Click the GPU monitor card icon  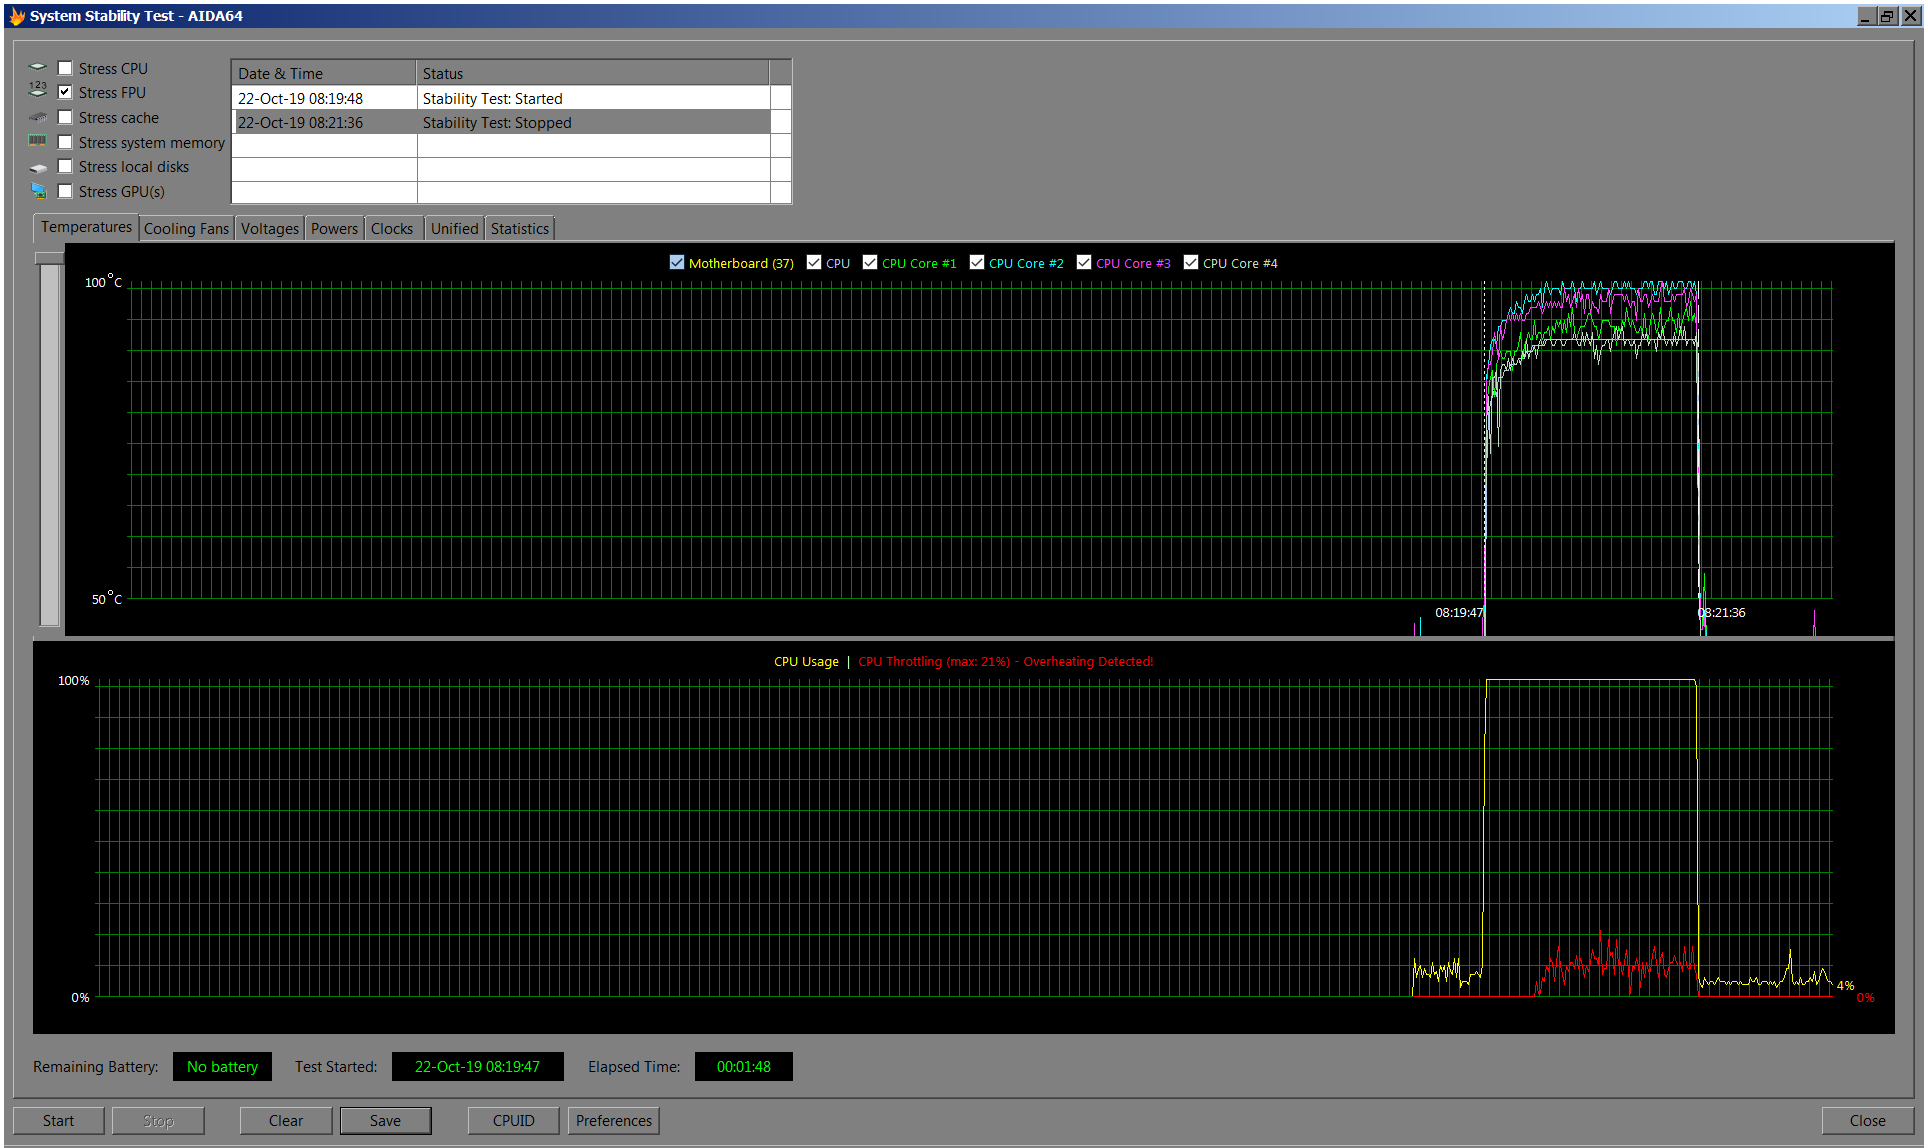38,191
